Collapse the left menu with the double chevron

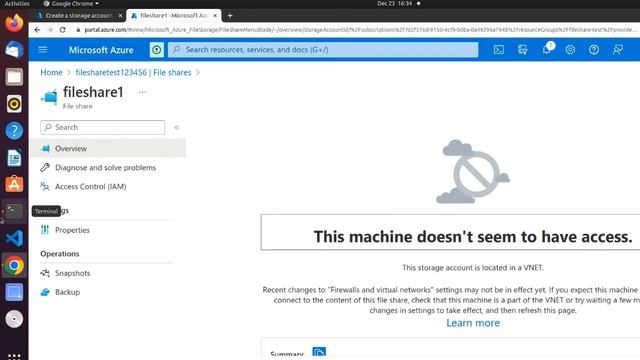point(176,127)
